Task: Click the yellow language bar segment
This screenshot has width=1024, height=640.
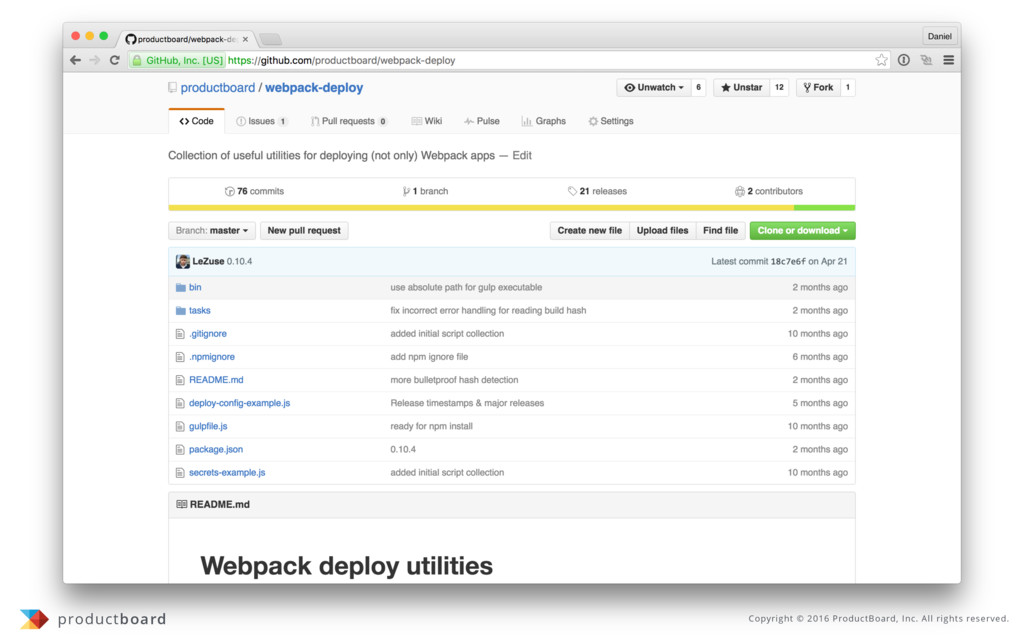Action: coord(481,208)
